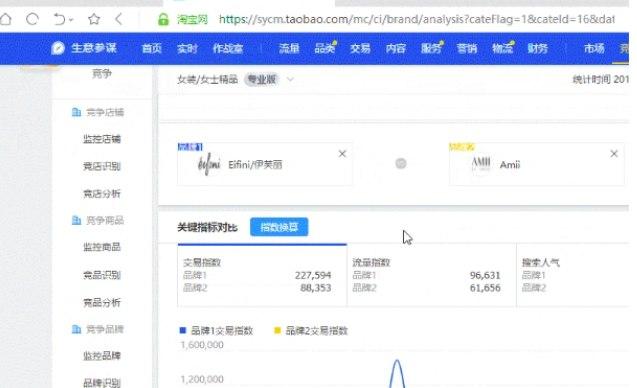Click the 竞争 sidebar heading
Screen dimensions: 637x388
click(102, 74)
